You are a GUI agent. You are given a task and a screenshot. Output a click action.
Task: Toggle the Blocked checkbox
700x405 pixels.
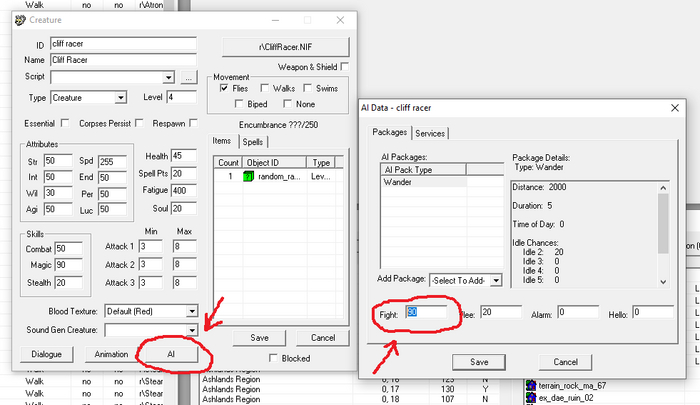coord(273,358)
